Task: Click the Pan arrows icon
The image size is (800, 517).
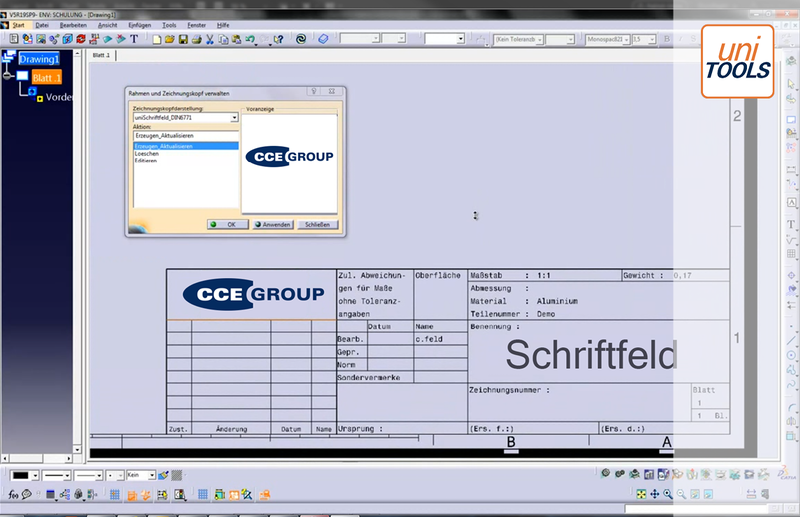Action: [x=655, y=494]
